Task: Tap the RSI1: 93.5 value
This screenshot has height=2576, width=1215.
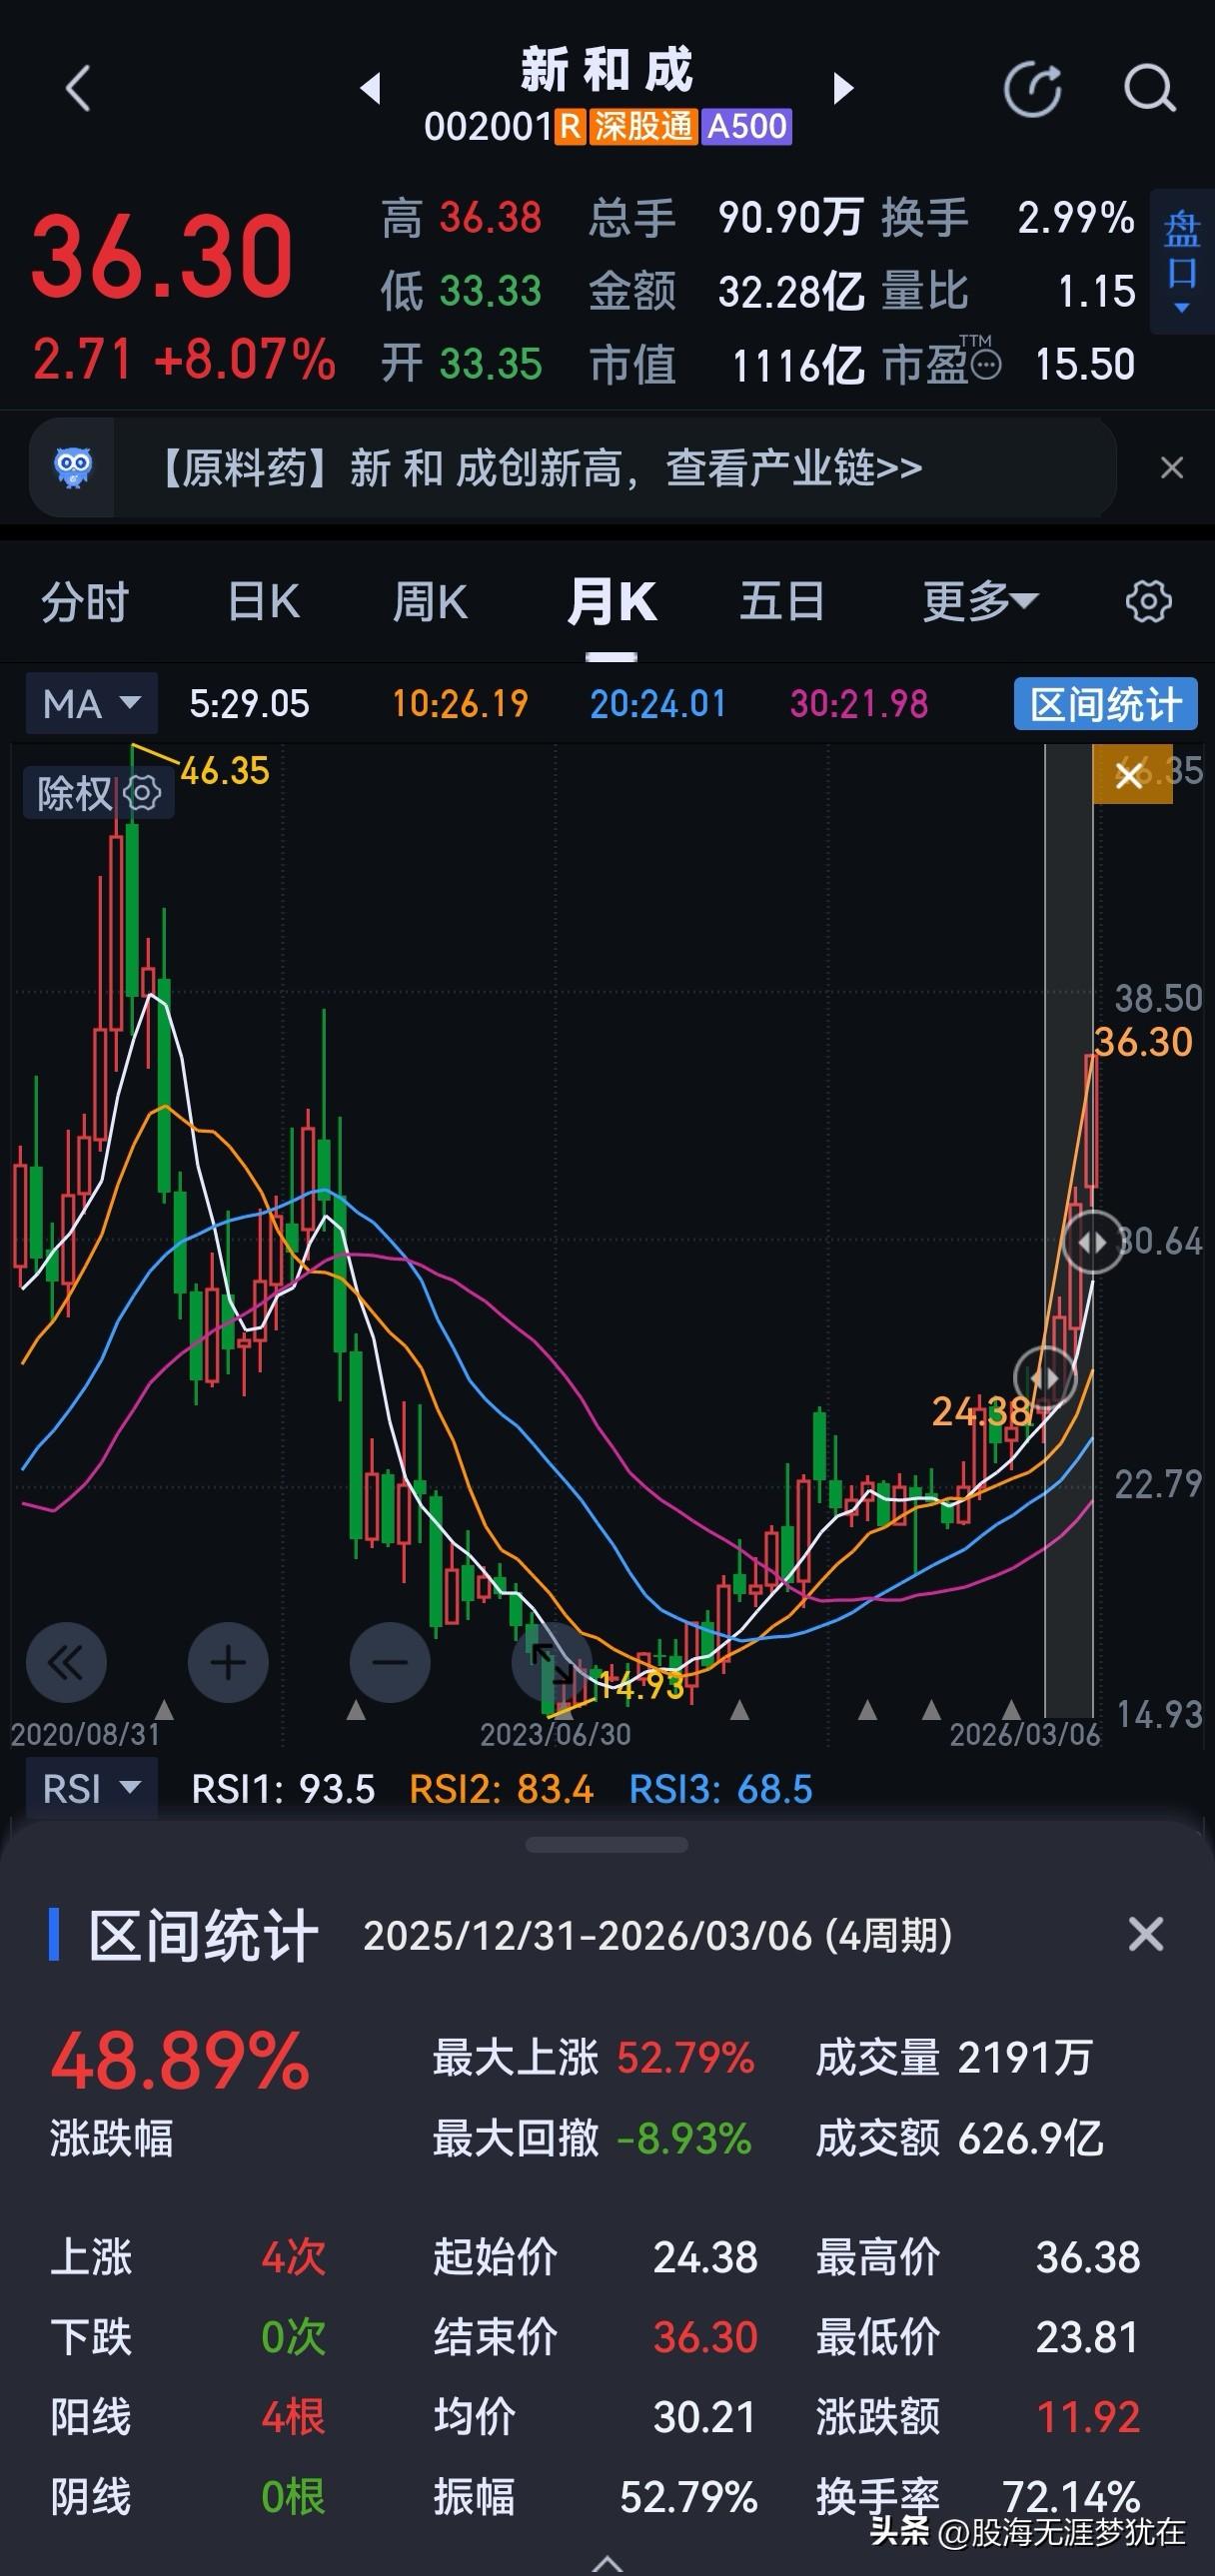Action: click(x=283, y=1789)
